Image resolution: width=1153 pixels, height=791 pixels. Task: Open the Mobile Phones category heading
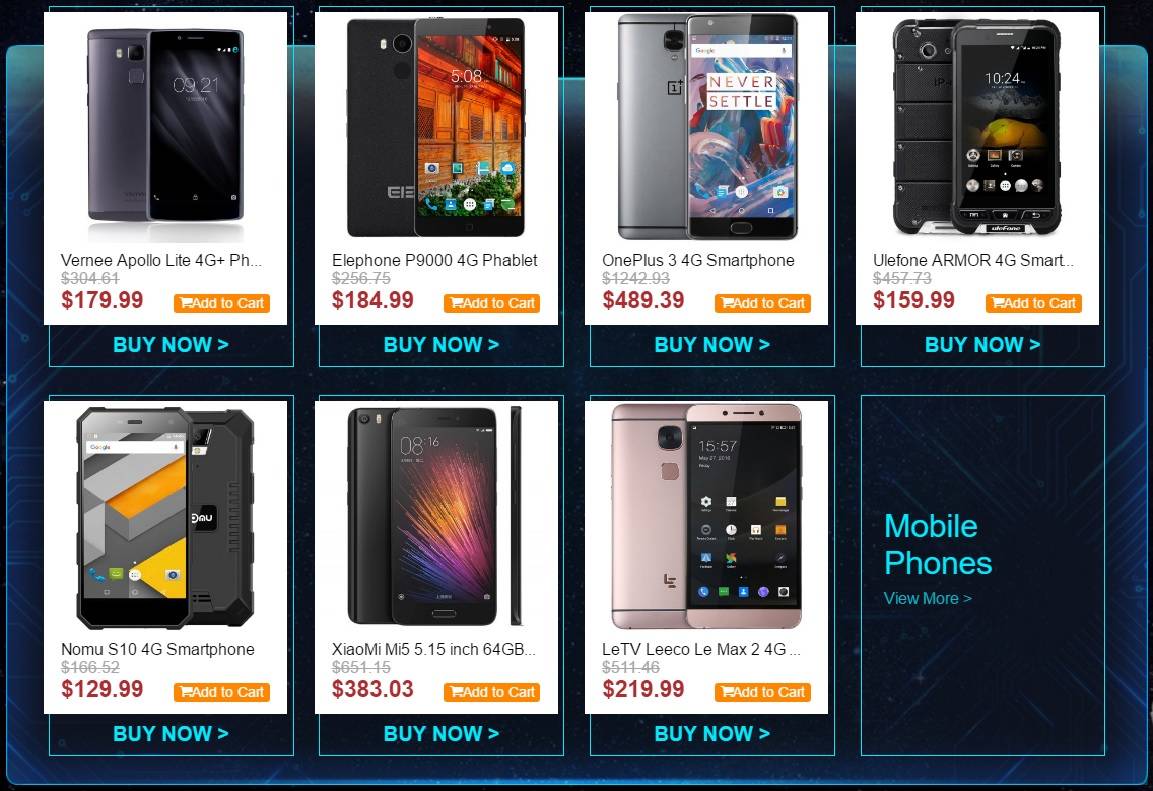tap(938, 545)
